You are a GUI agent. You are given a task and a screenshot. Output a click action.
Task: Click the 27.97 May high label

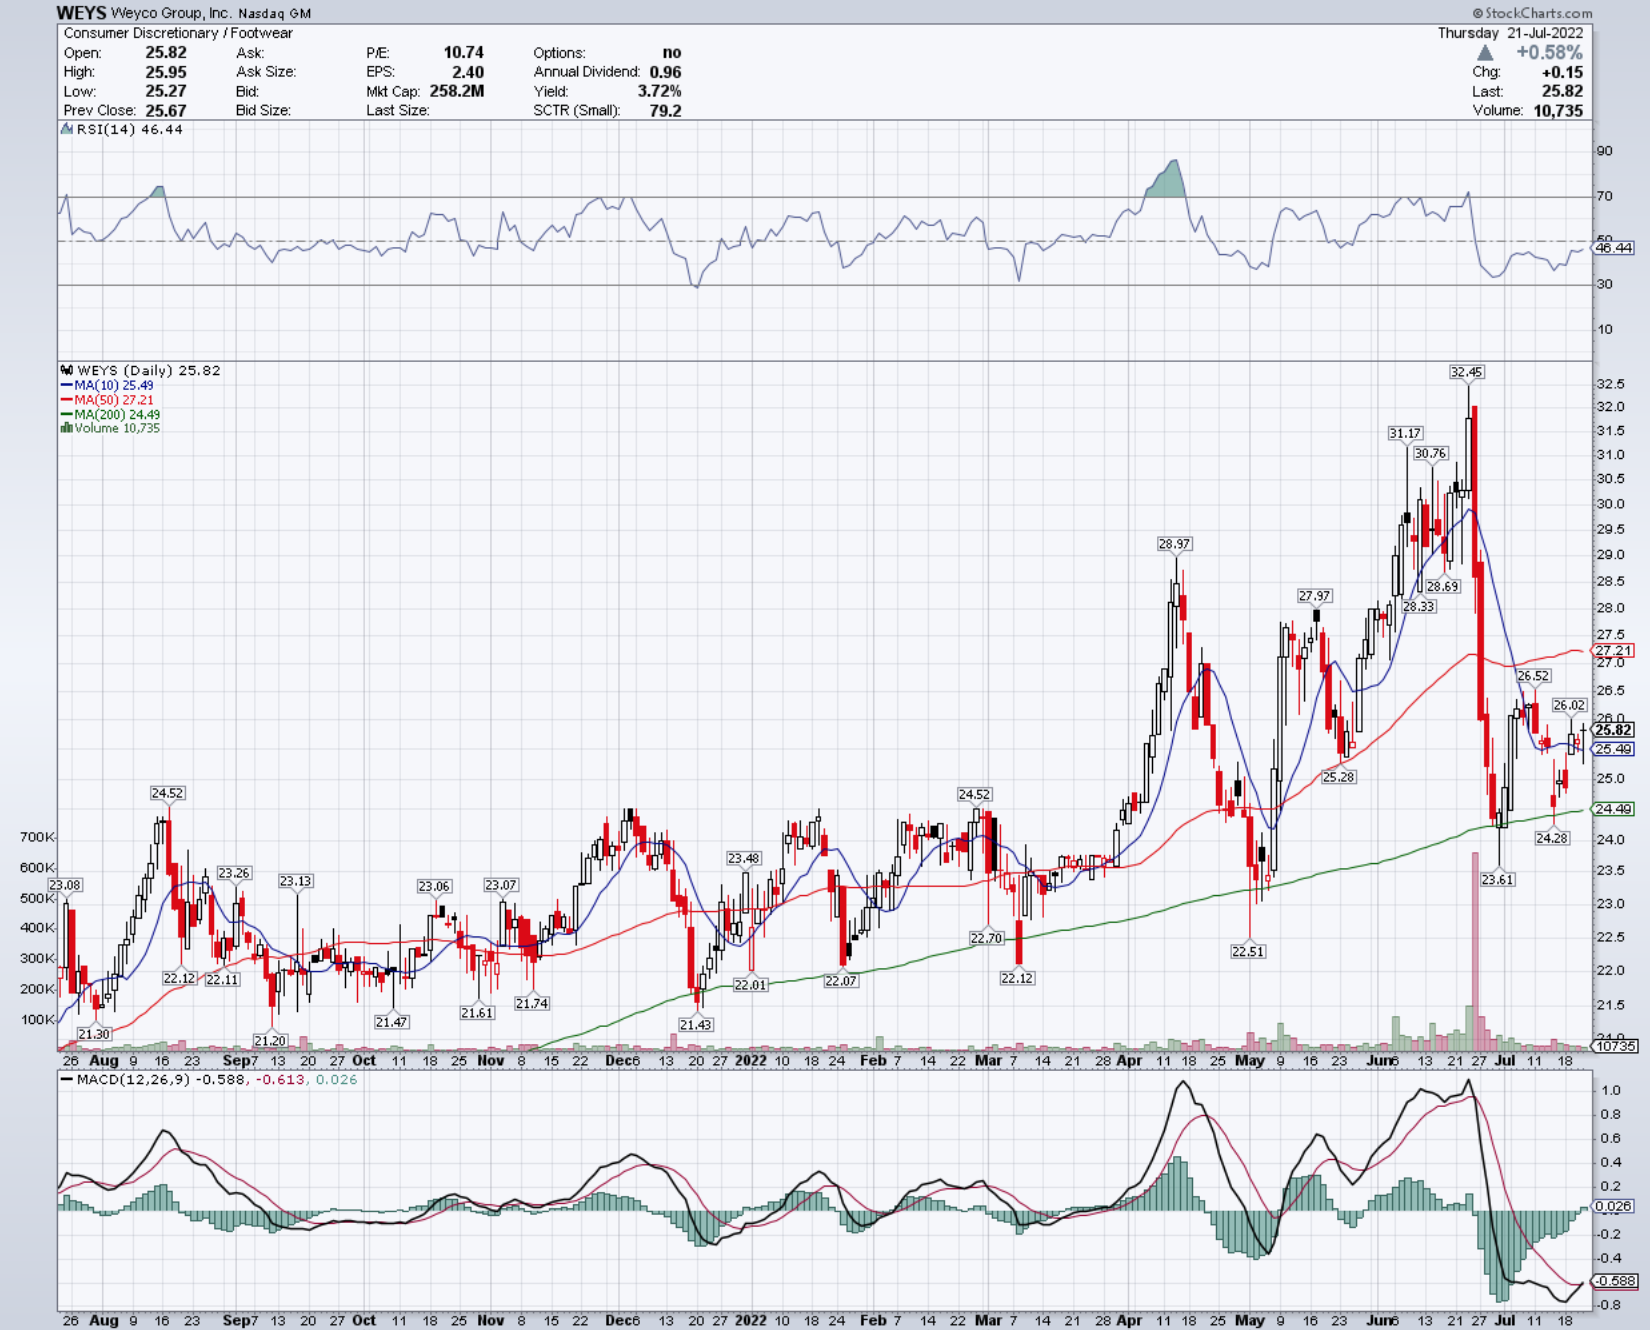1315,596
